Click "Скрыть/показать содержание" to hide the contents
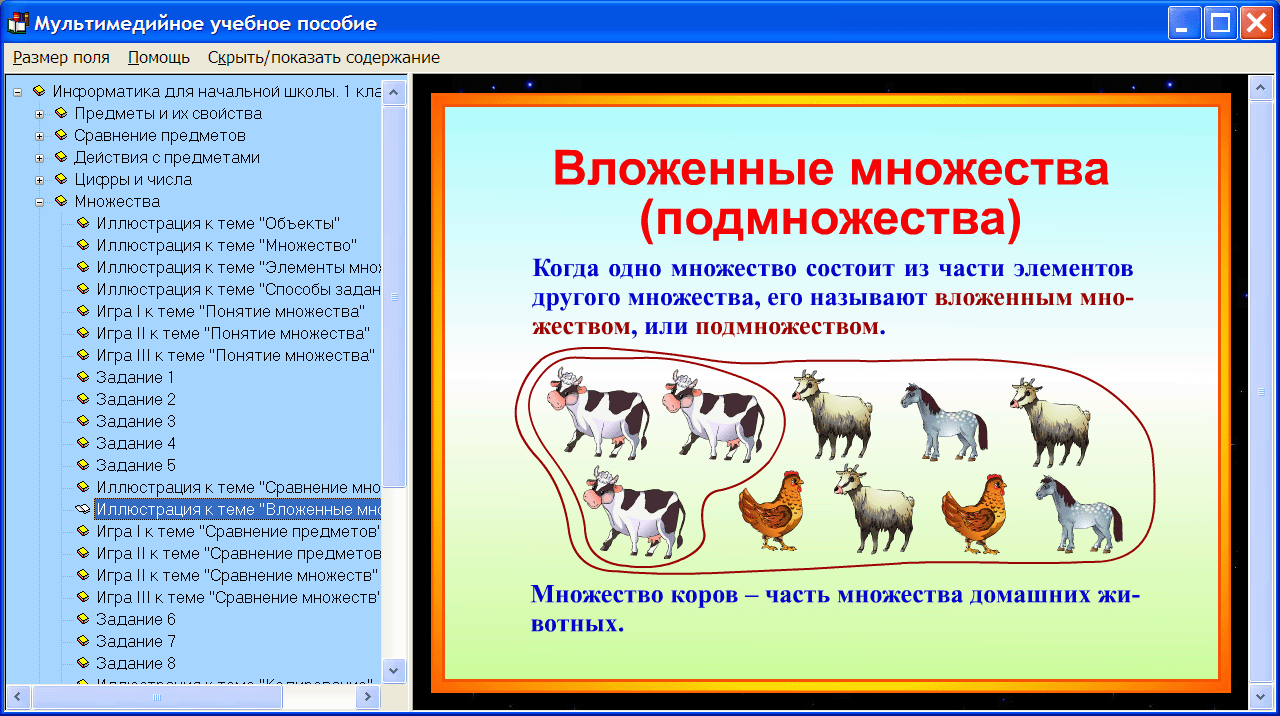Screen dimensions: 1280x716 coord(322,57)
